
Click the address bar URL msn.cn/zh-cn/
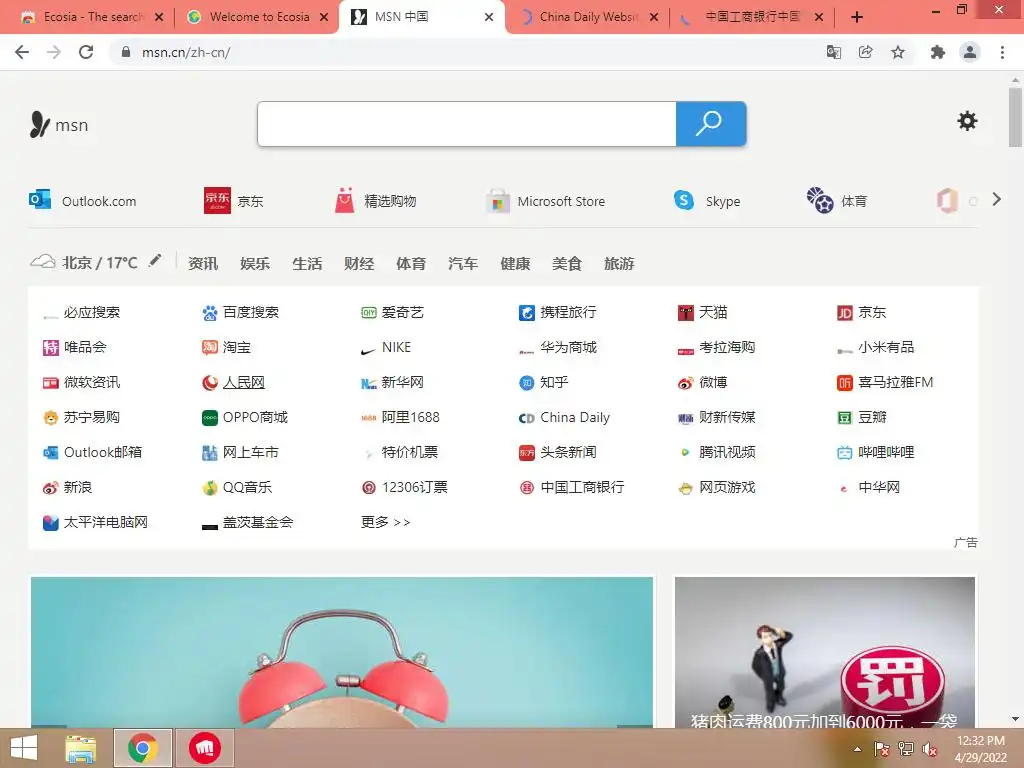pyautogui.click(x=186, y=52)
